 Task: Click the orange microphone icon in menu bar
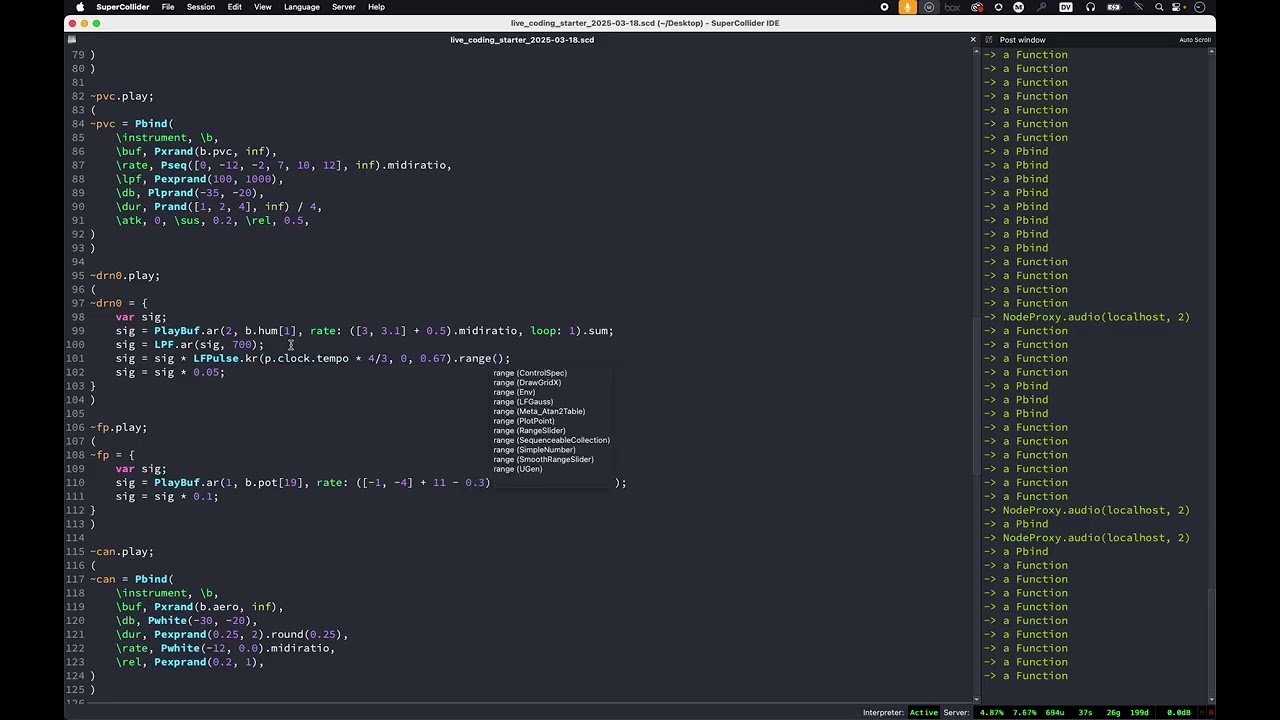tap(907, 7)
